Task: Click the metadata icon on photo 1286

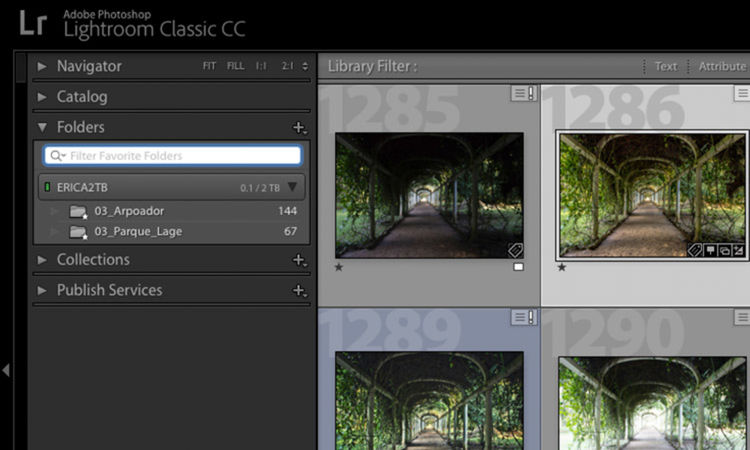Action: 742,93
